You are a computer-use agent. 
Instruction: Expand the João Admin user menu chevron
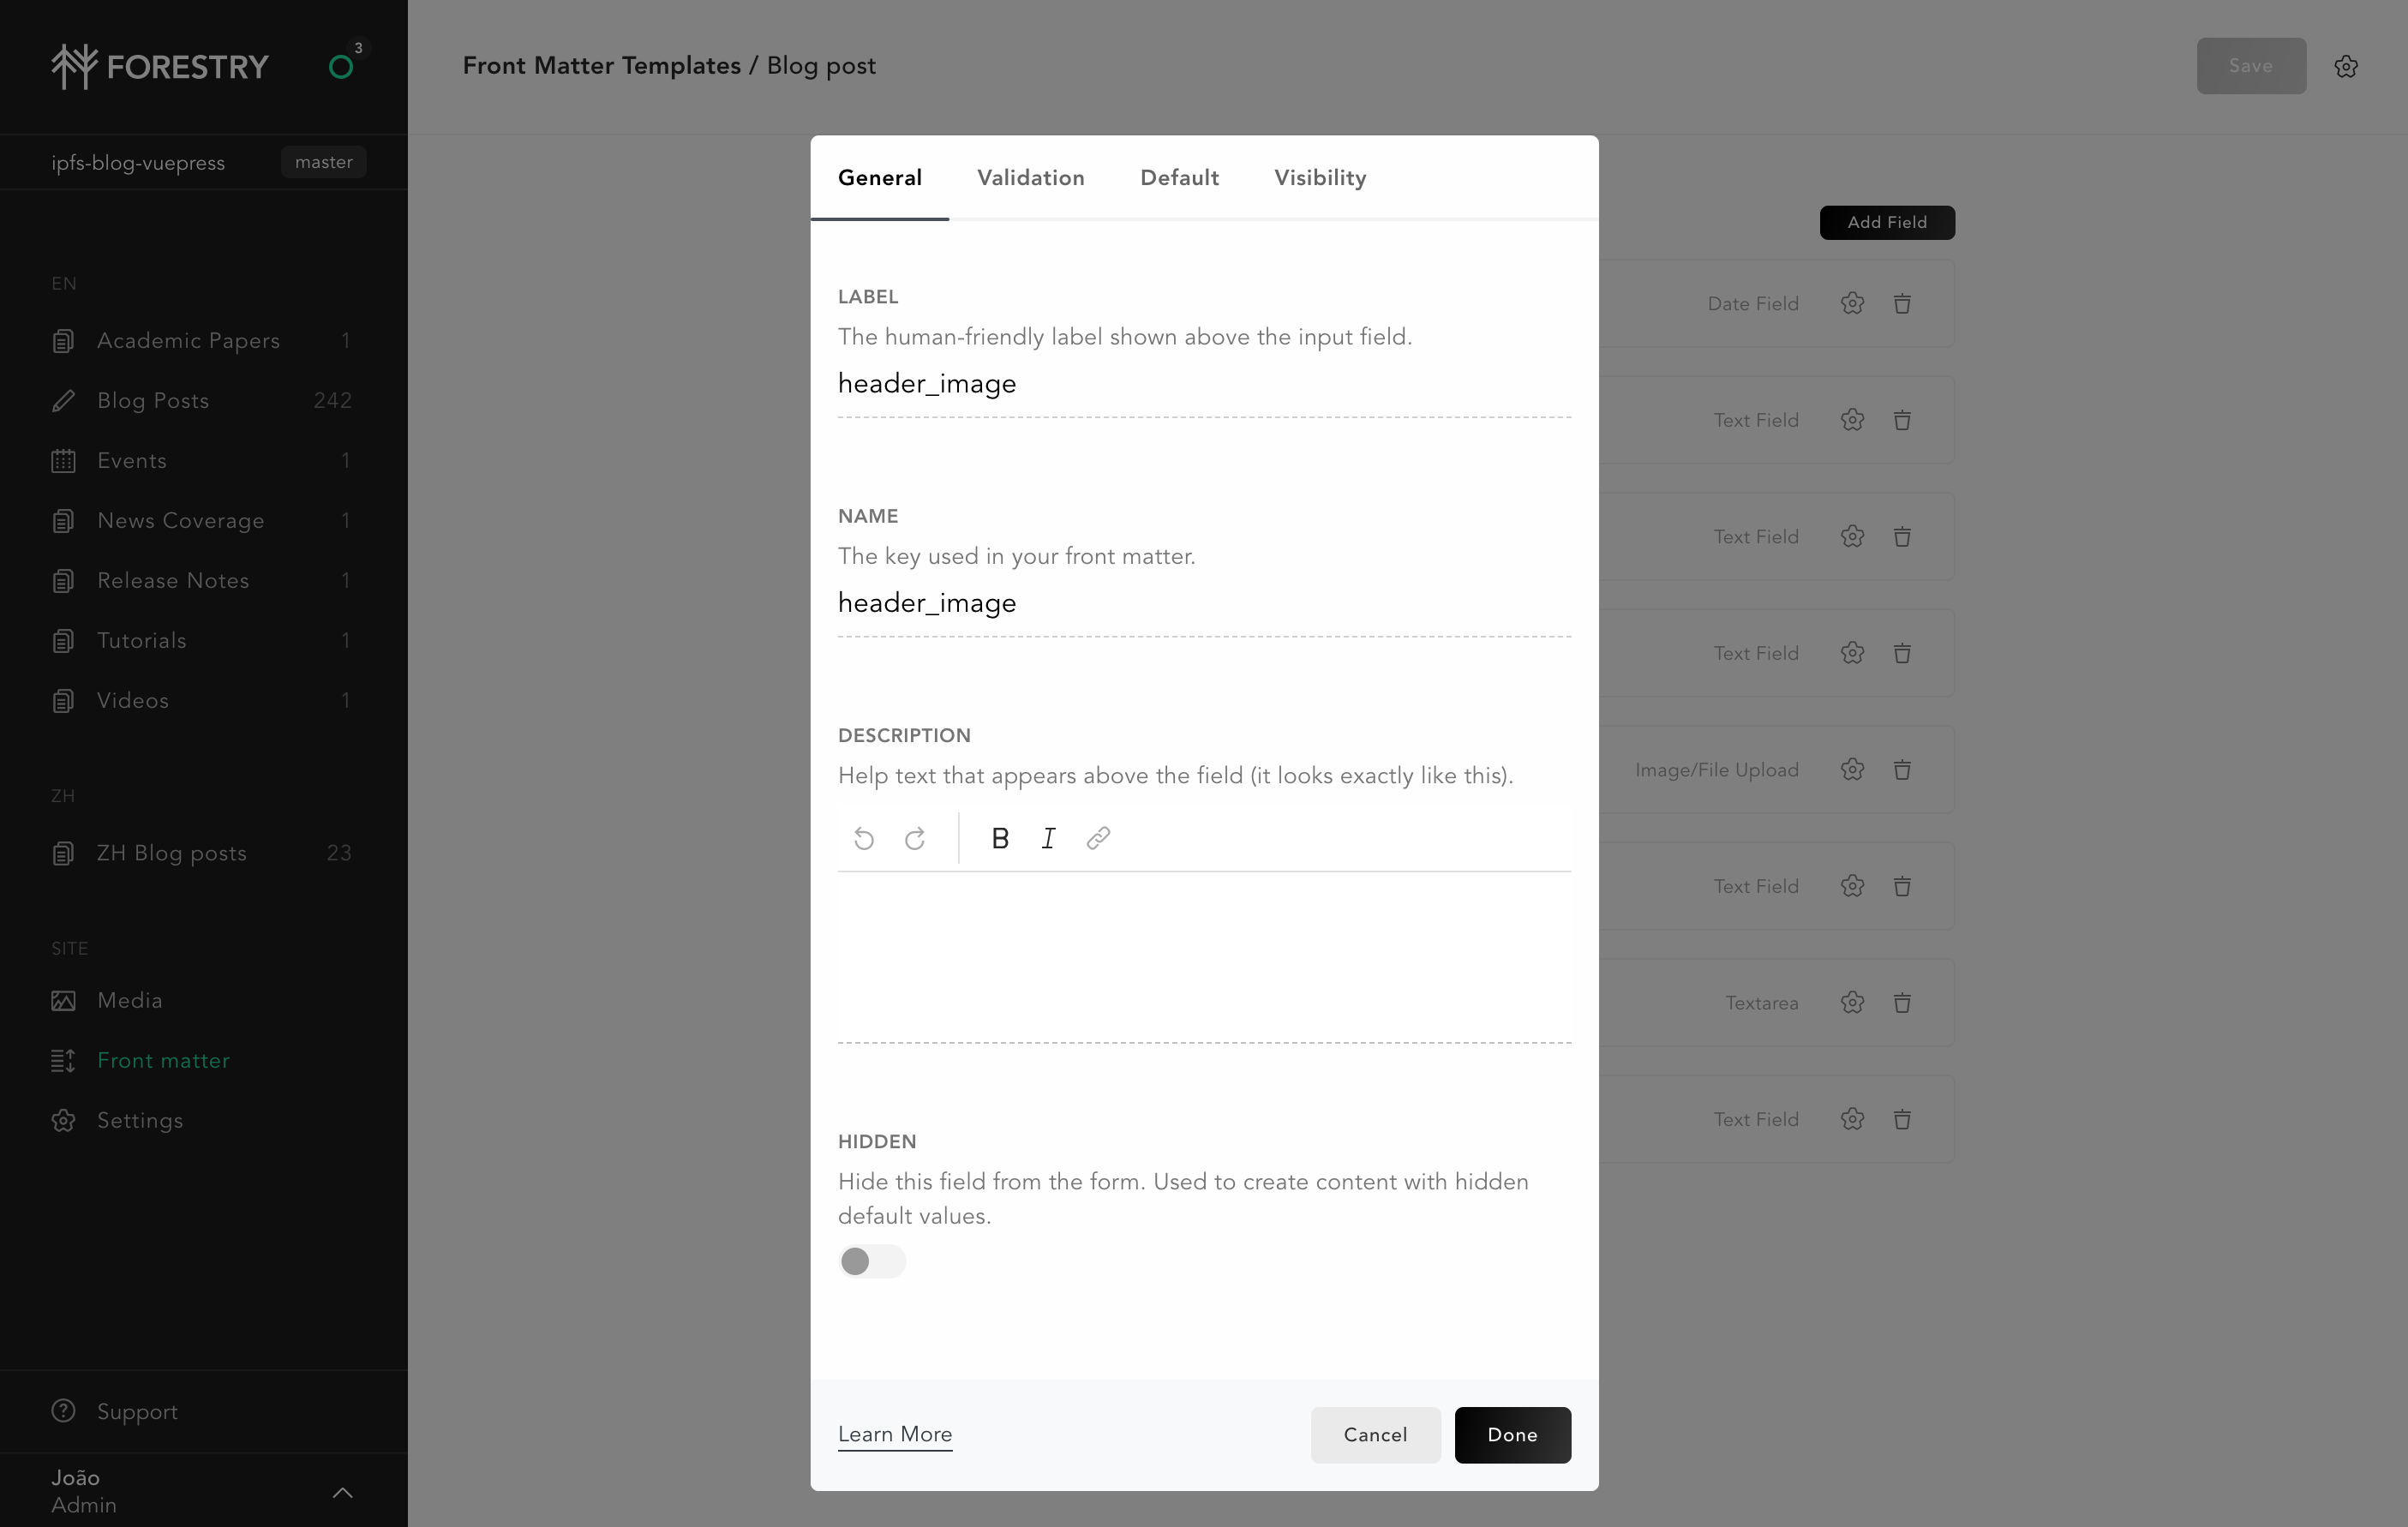pos(342,1492)
